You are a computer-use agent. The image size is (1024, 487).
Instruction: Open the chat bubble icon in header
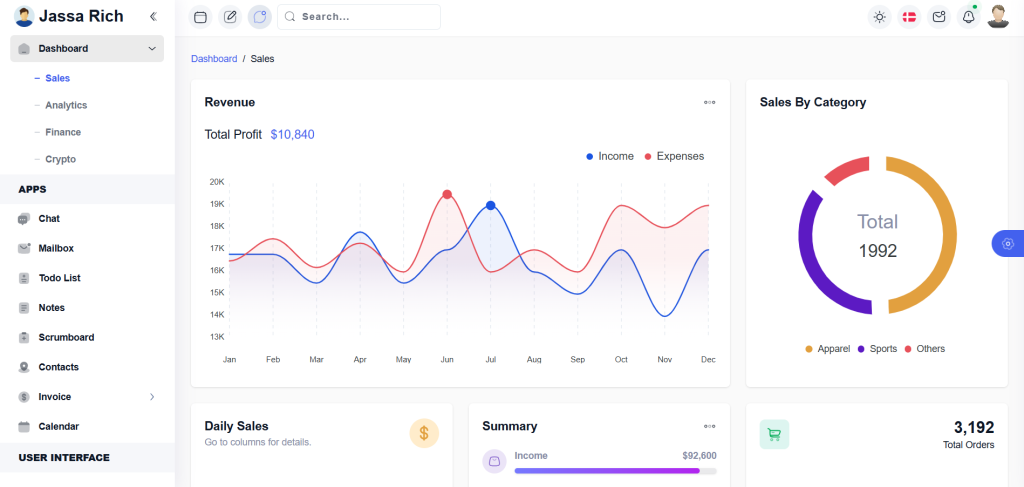[260, 17]
